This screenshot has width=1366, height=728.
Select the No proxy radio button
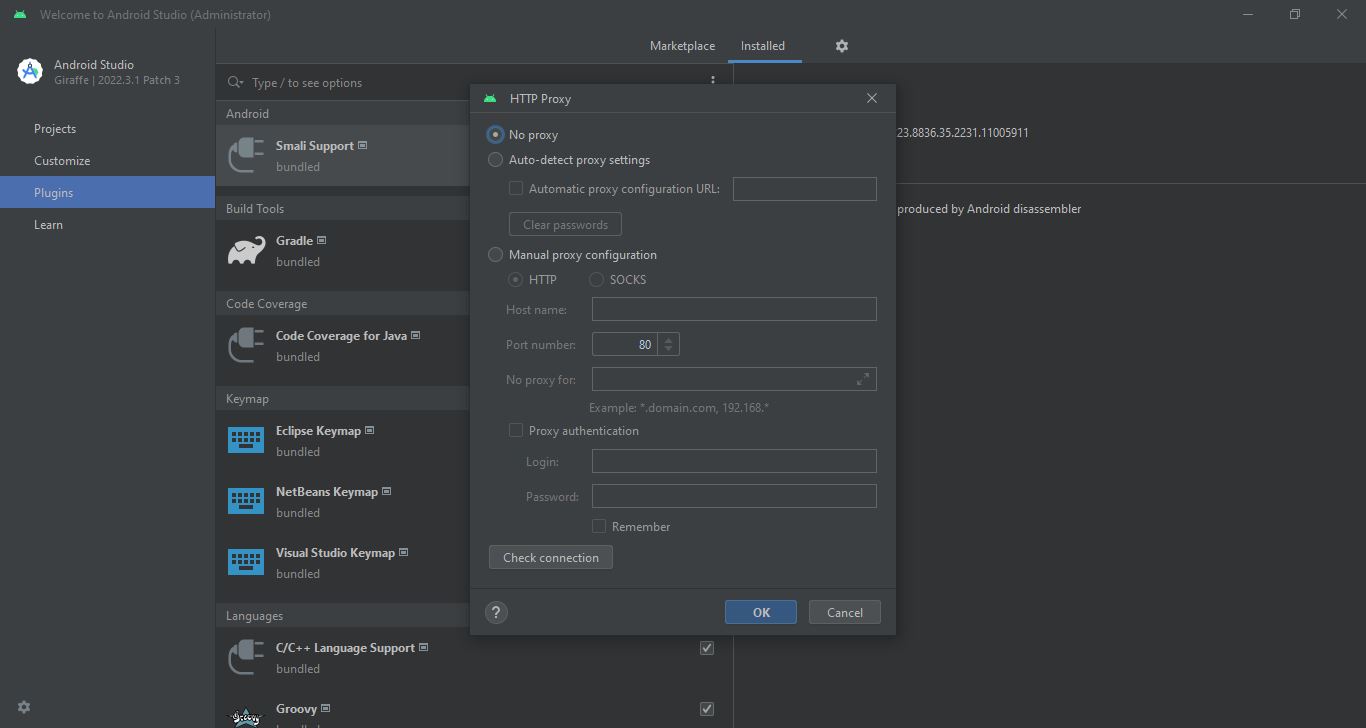[495, 134]
